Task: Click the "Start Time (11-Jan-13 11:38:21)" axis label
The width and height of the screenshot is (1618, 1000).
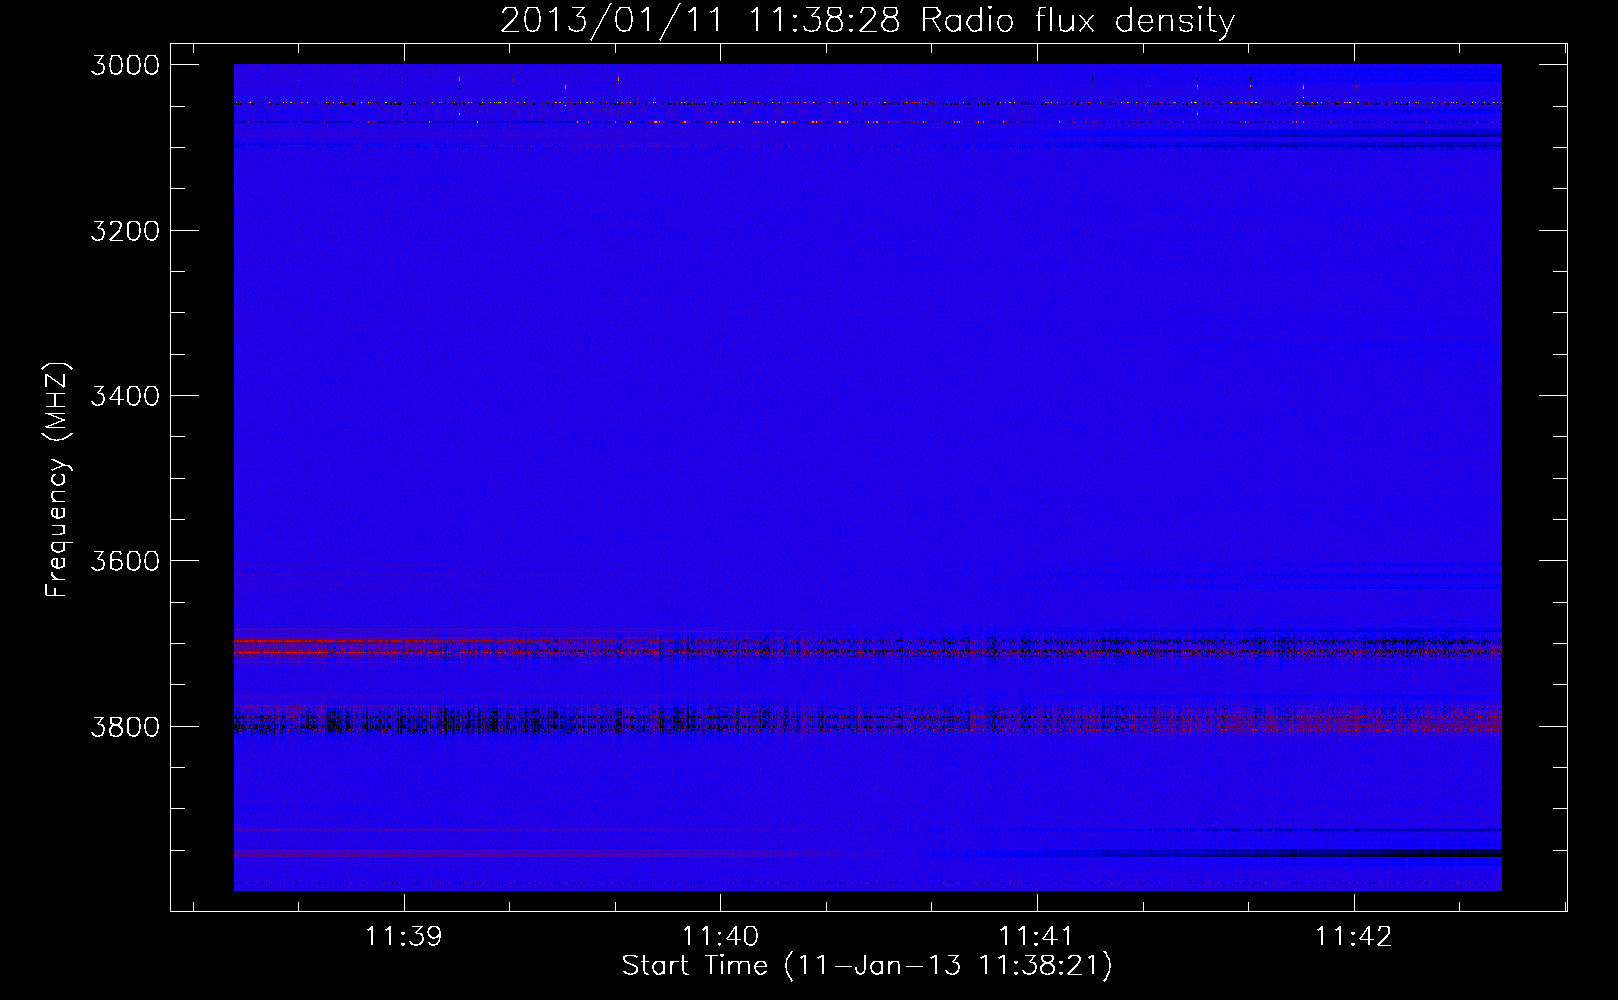Action: [867, 966]
